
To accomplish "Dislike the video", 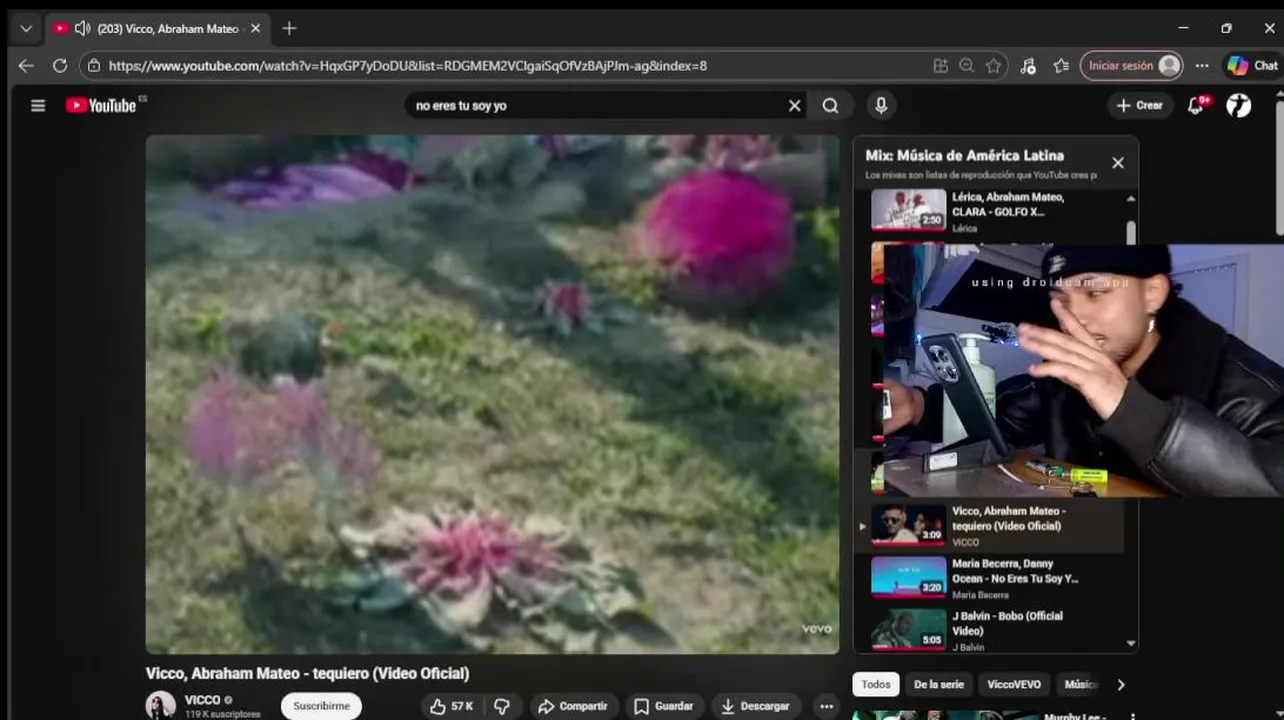I will (x=502, y=706).
